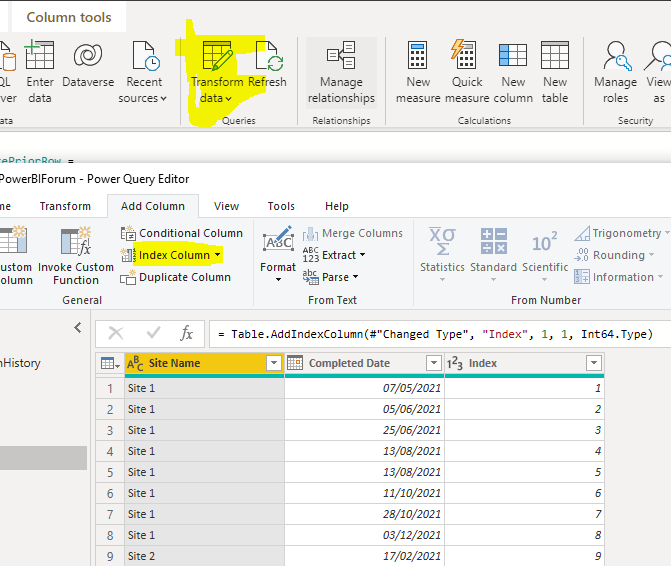Click into the formula bar text

pos(440,334)
